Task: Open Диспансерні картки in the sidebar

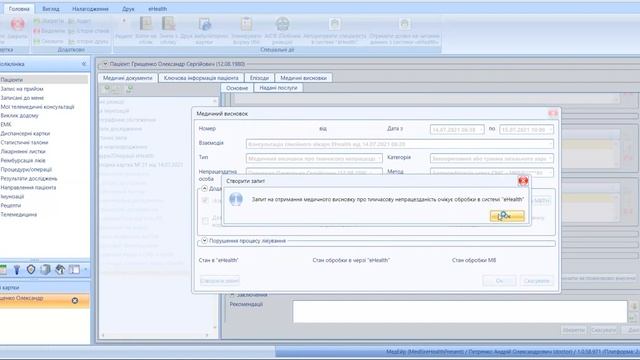Action: coord(25,133)
